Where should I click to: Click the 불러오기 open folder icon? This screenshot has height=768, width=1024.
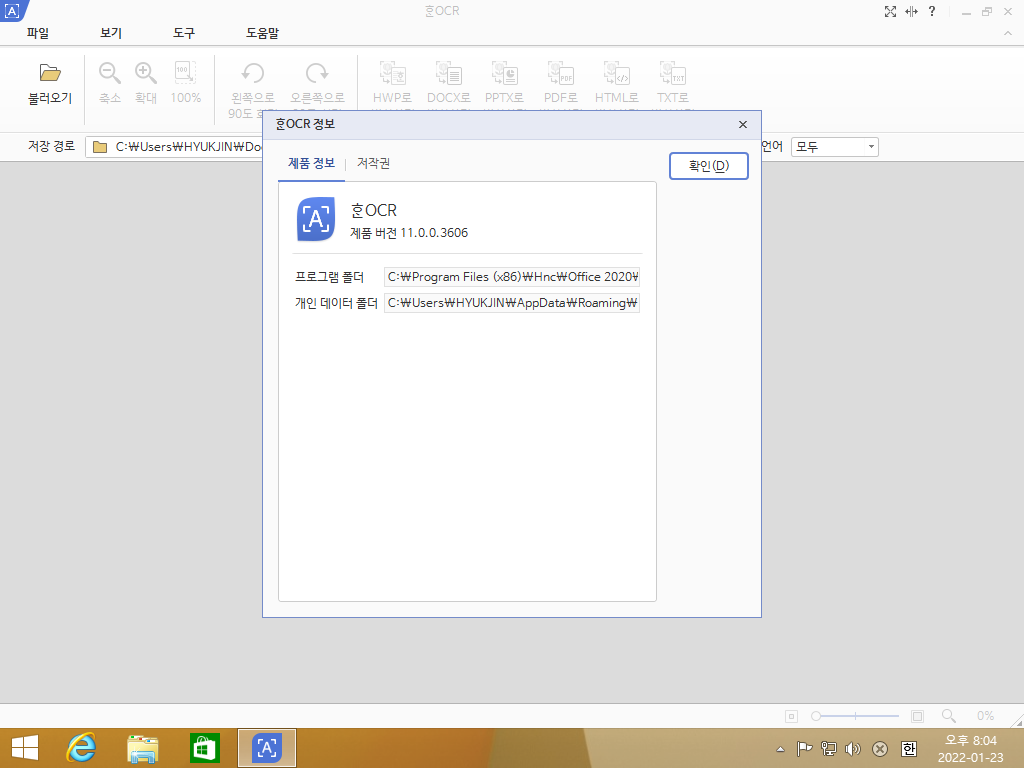coord(50,72)
